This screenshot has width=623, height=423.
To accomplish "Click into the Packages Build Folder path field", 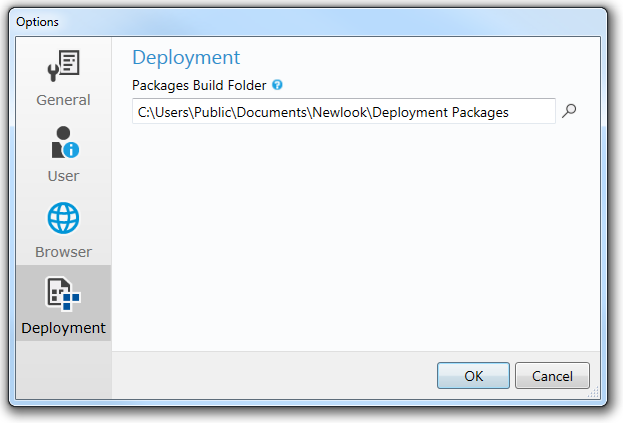I will (343, 112).
